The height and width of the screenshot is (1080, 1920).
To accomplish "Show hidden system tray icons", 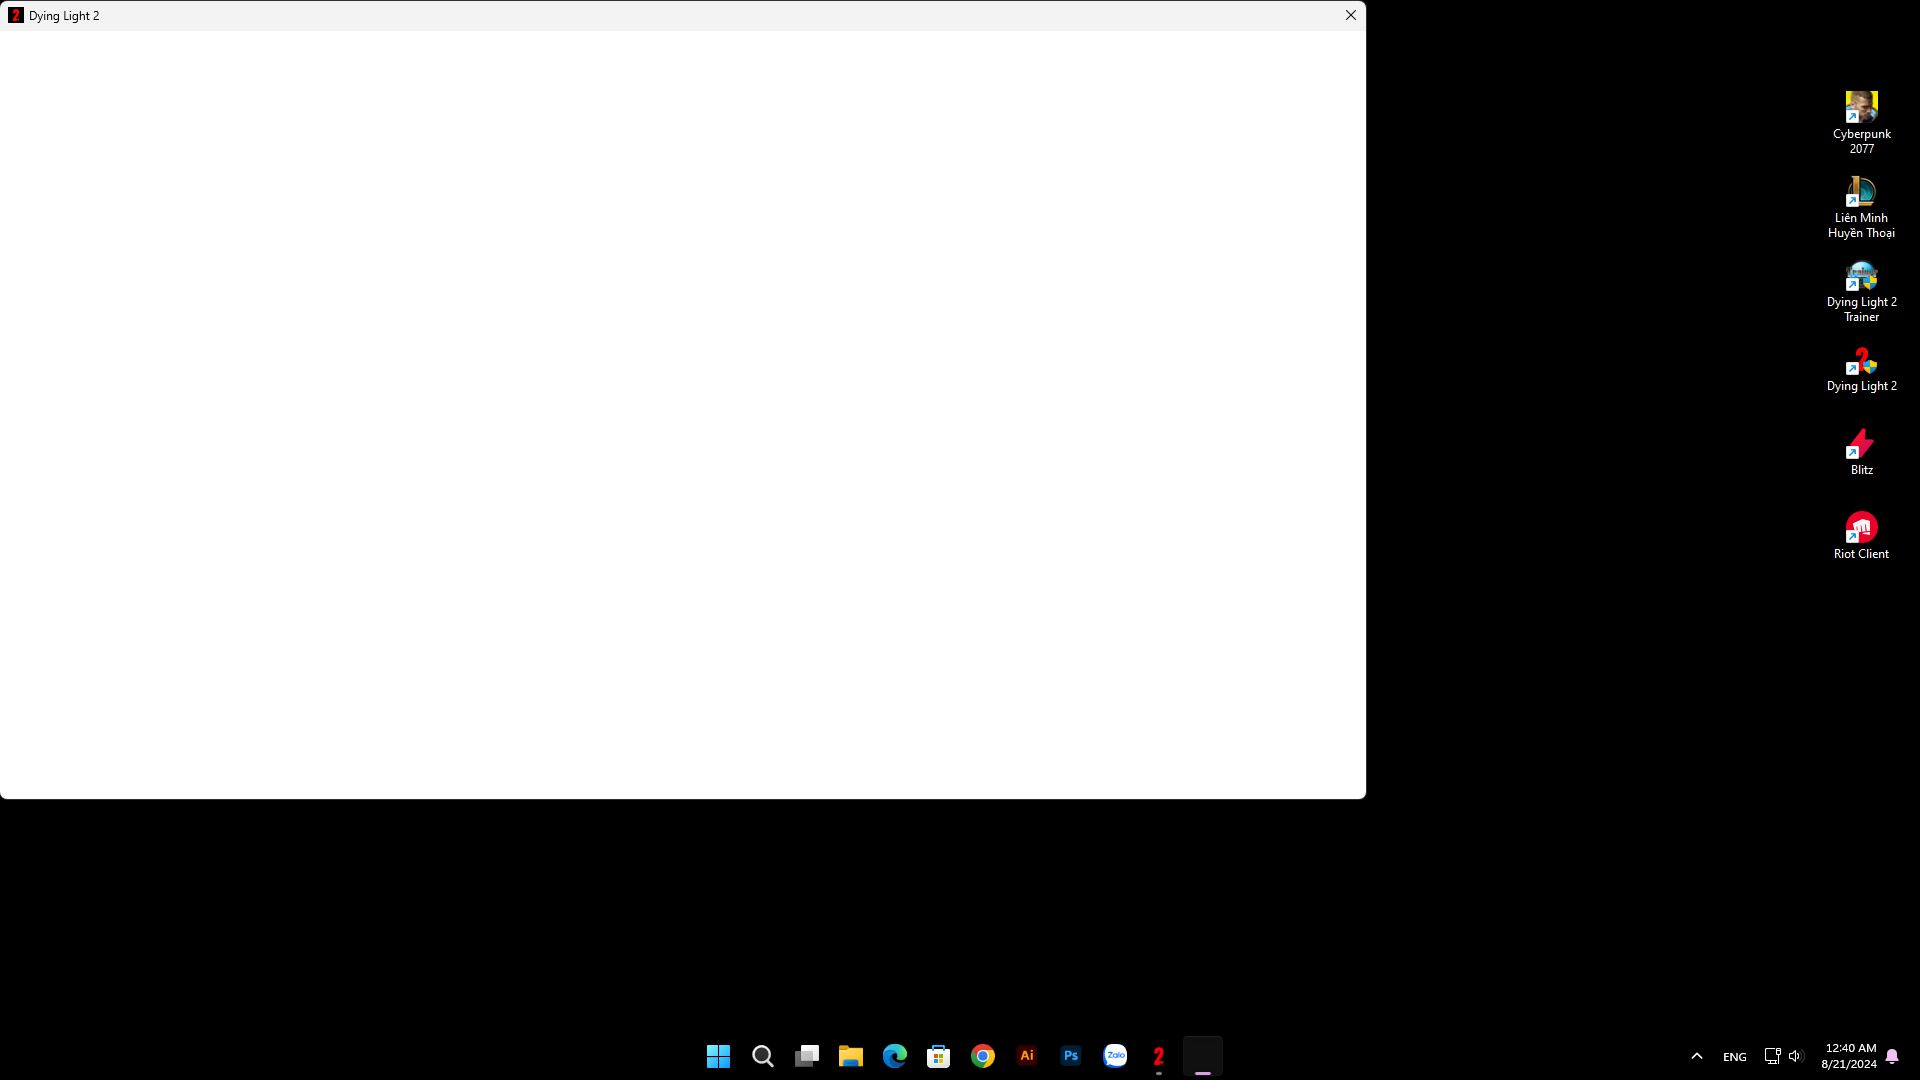I will pos(1696,1056).
